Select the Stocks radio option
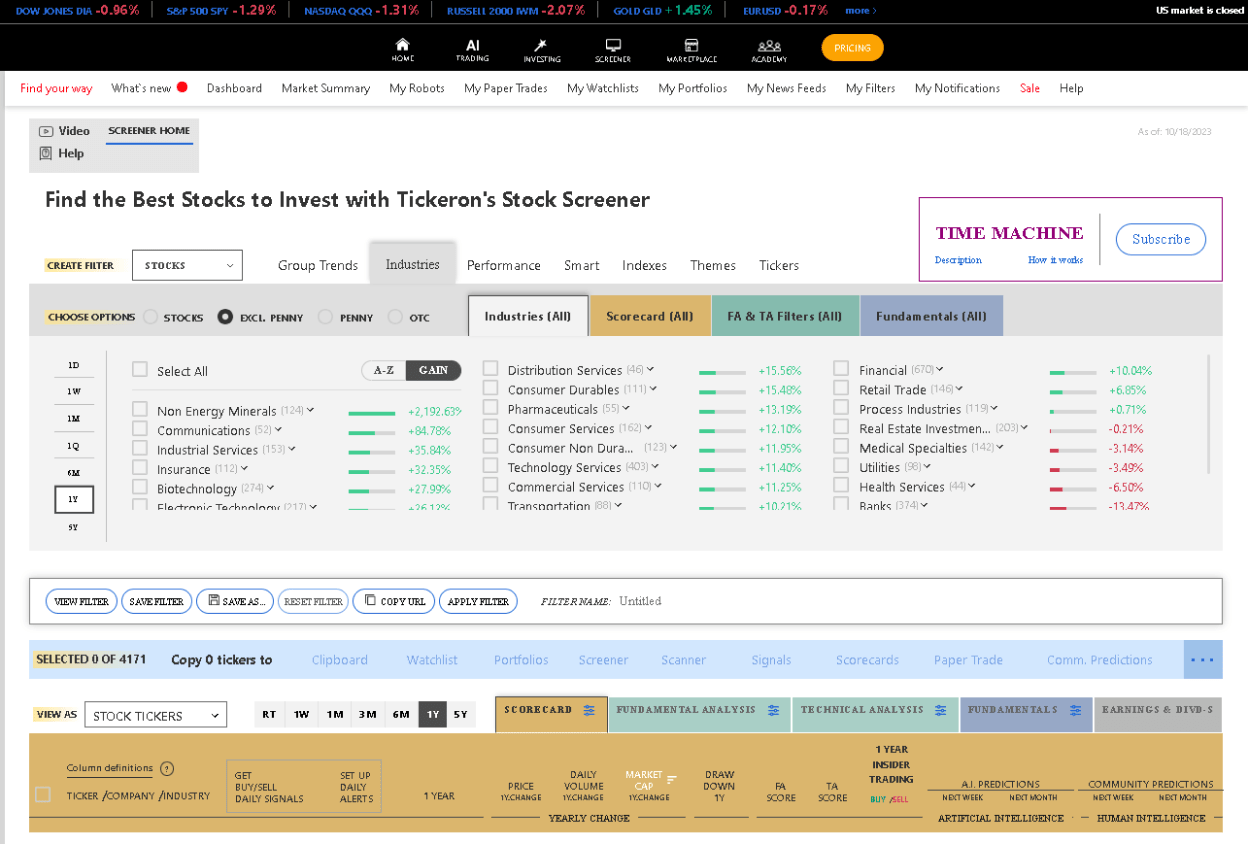Viewport: 1248px width, 844px height. pyautogui.click(x=151, y=317)
